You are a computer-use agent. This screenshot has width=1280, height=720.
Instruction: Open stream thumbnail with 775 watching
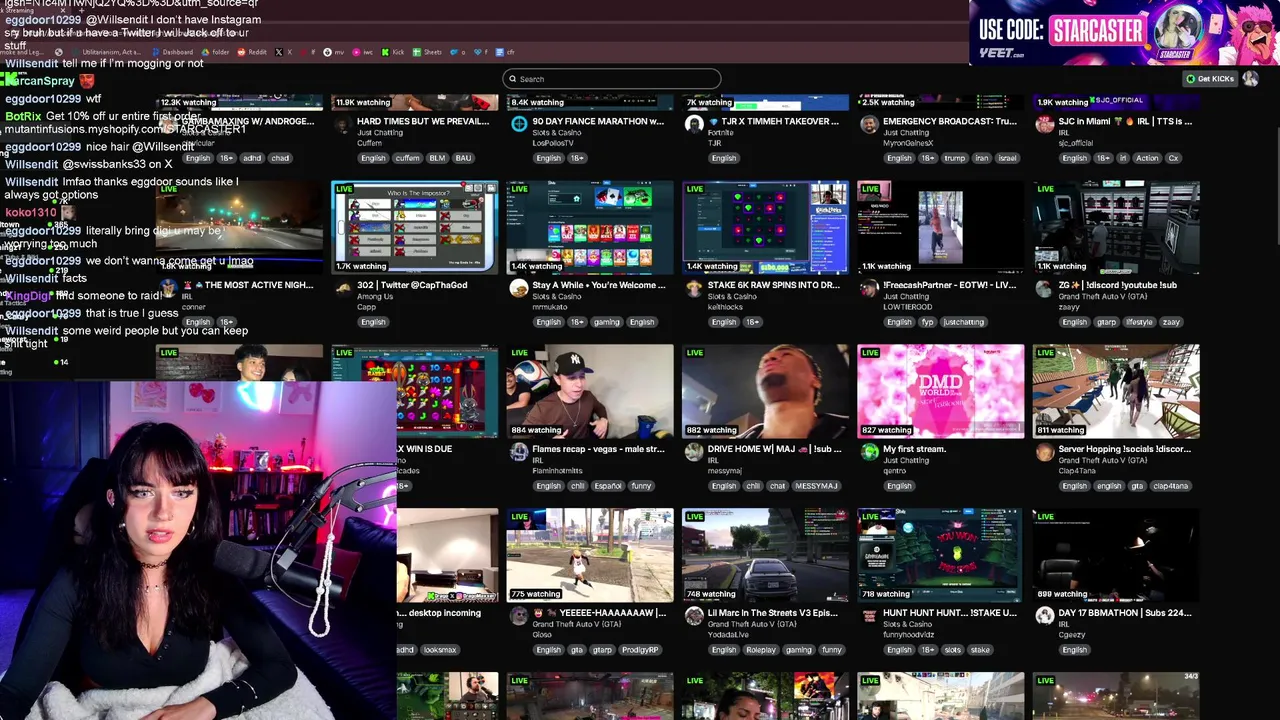click(x=590, y=555)
